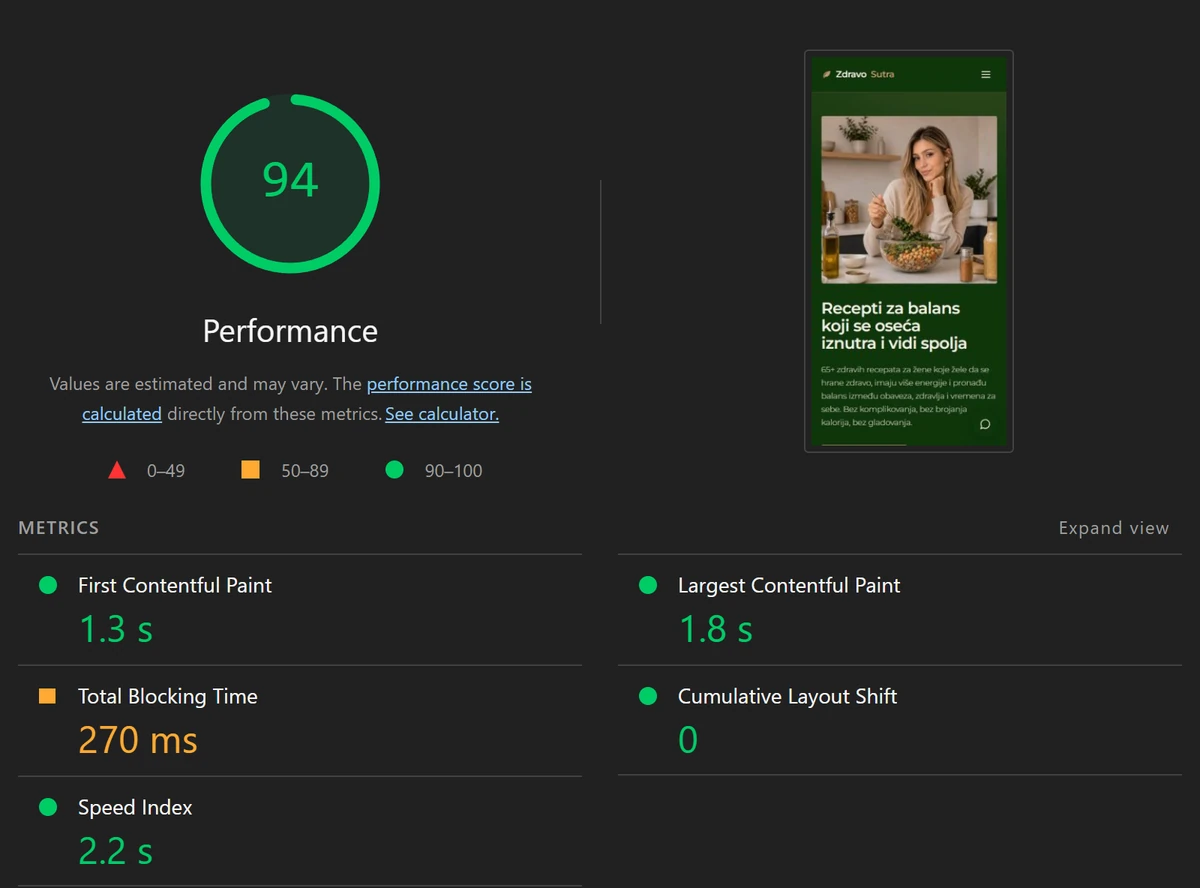Select the 'Total Blocking Time' metric label
Viewport: 1200px width, 888px height.
click(x=168, y=696)
